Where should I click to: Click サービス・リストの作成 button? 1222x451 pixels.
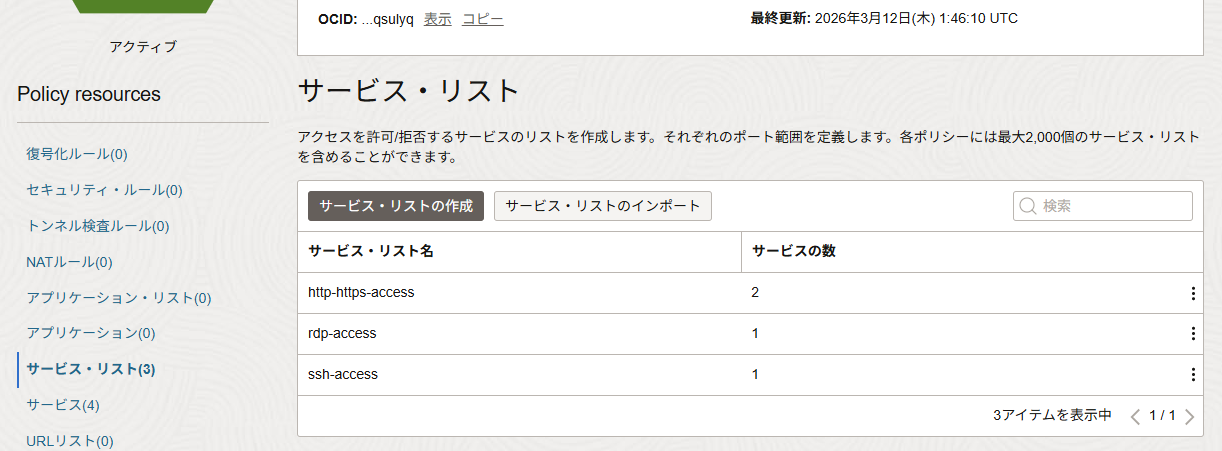pos(396,206)
